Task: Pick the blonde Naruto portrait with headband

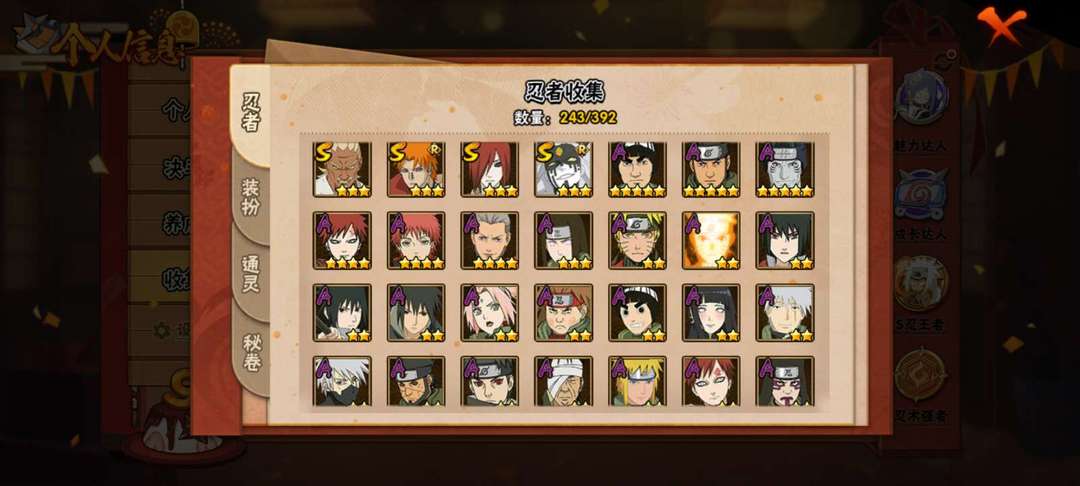Action: coord(637,240)
